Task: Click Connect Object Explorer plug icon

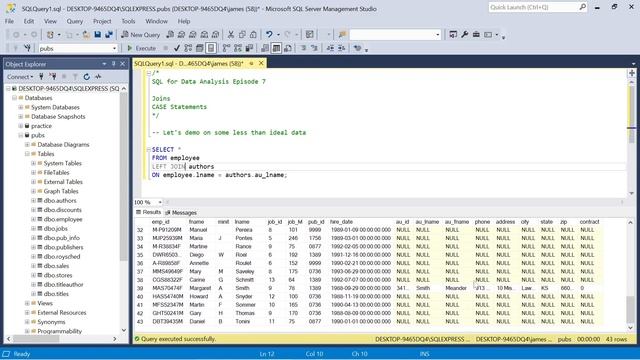Action: (41, 76)
